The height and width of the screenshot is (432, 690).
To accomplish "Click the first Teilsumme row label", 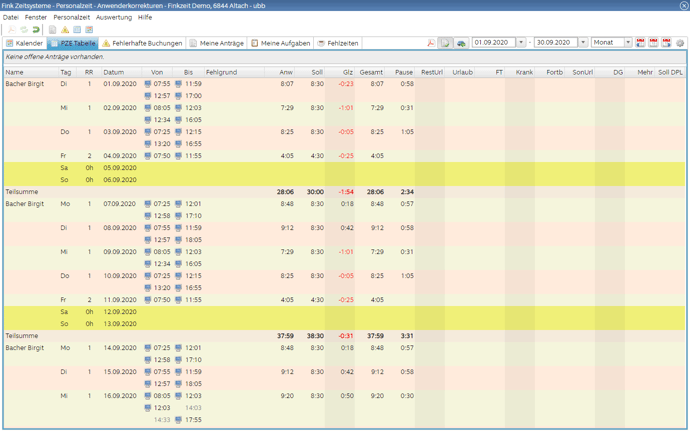I will pos(22,192).
